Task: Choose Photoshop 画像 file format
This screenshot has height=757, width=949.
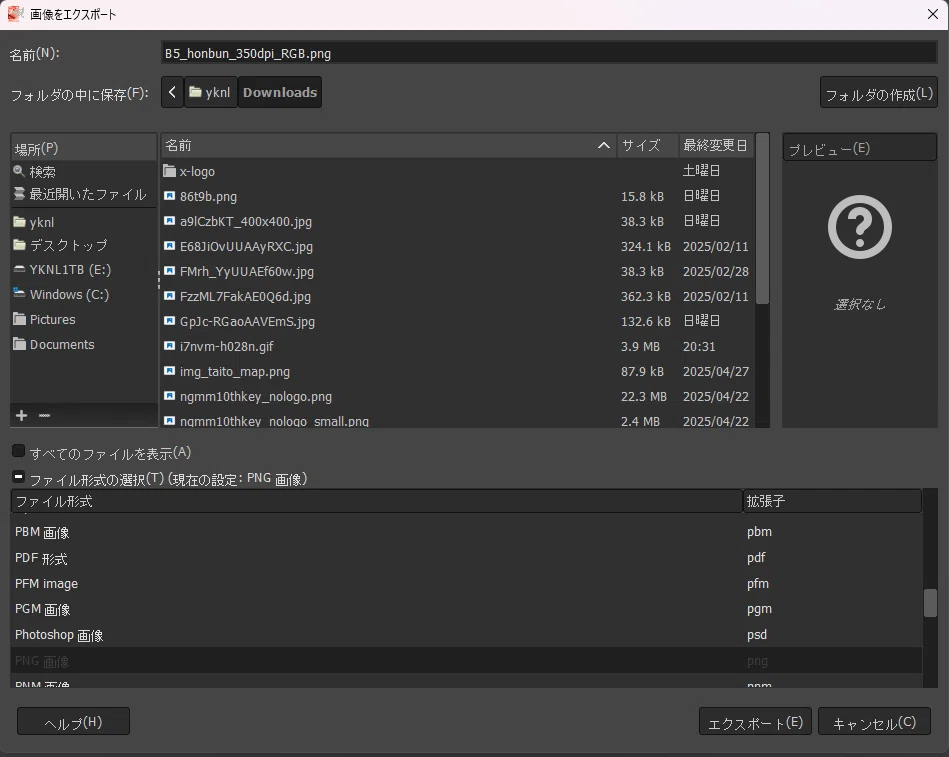Action: pos(466,635)
